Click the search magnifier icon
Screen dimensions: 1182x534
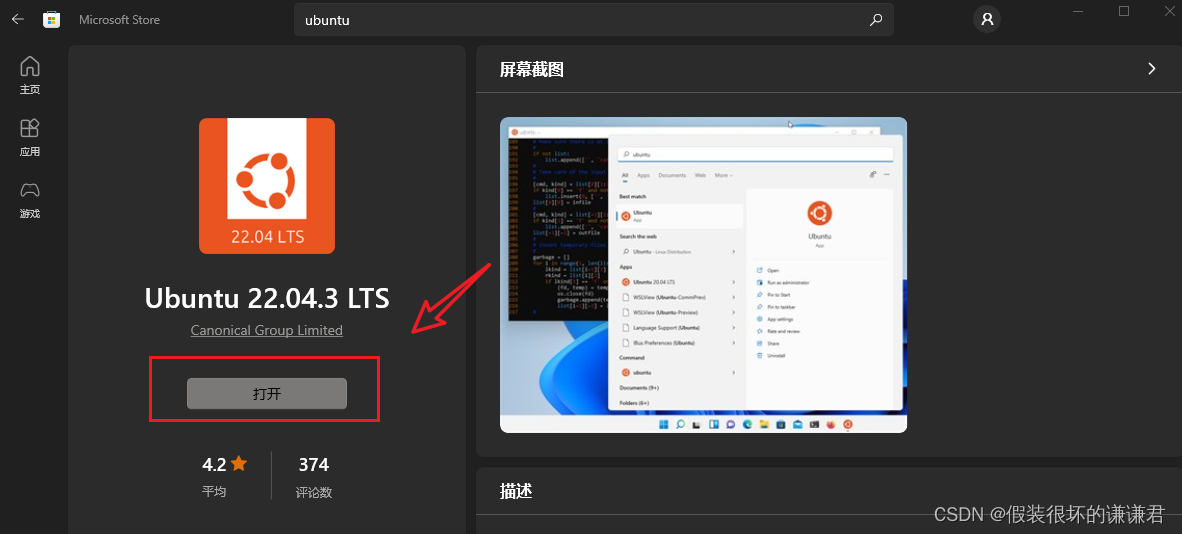tap(875, 20)
